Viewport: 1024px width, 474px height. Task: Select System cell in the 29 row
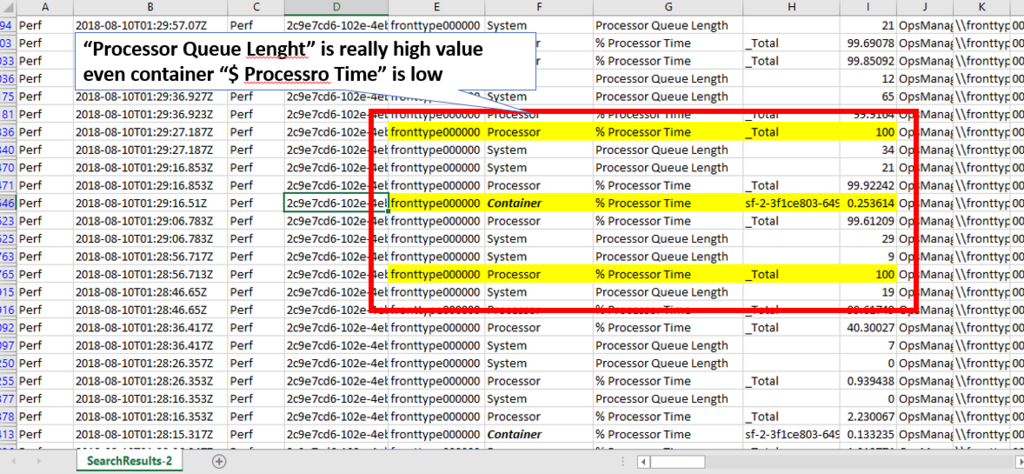[539, 239]
